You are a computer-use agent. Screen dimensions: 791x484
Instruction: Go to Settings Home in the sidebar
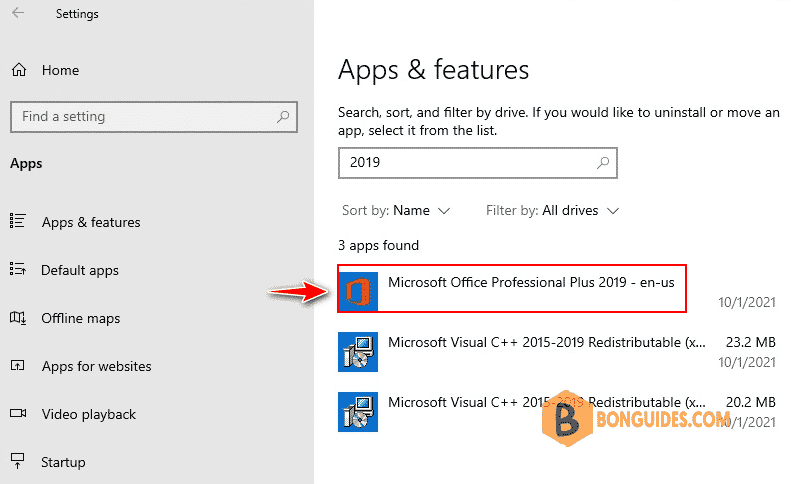[x=60, y=71]
